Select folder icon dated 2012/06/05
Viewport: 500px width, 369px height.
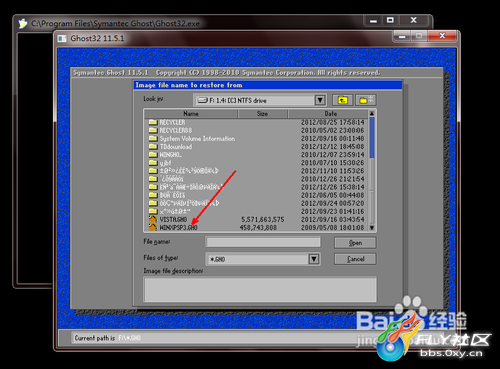[x=153, y=195]
